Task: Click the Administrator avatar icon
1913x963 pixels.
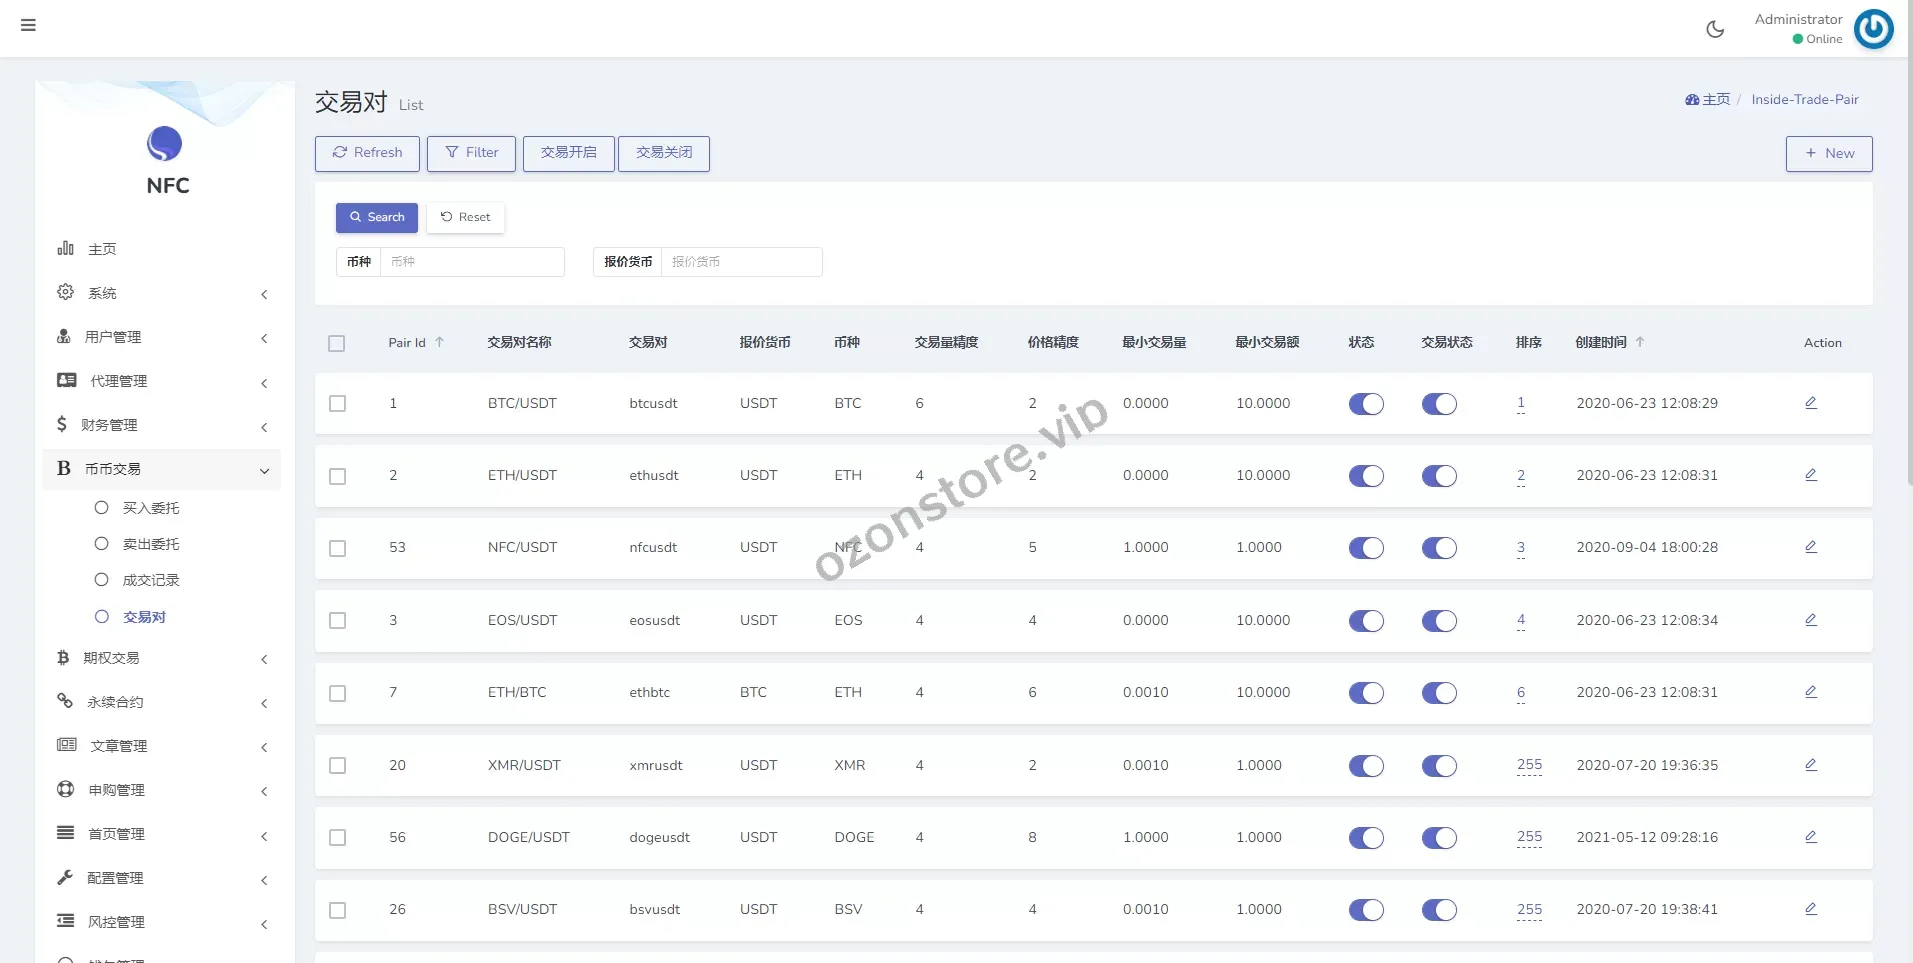Action: click(x=1873, y=29)
